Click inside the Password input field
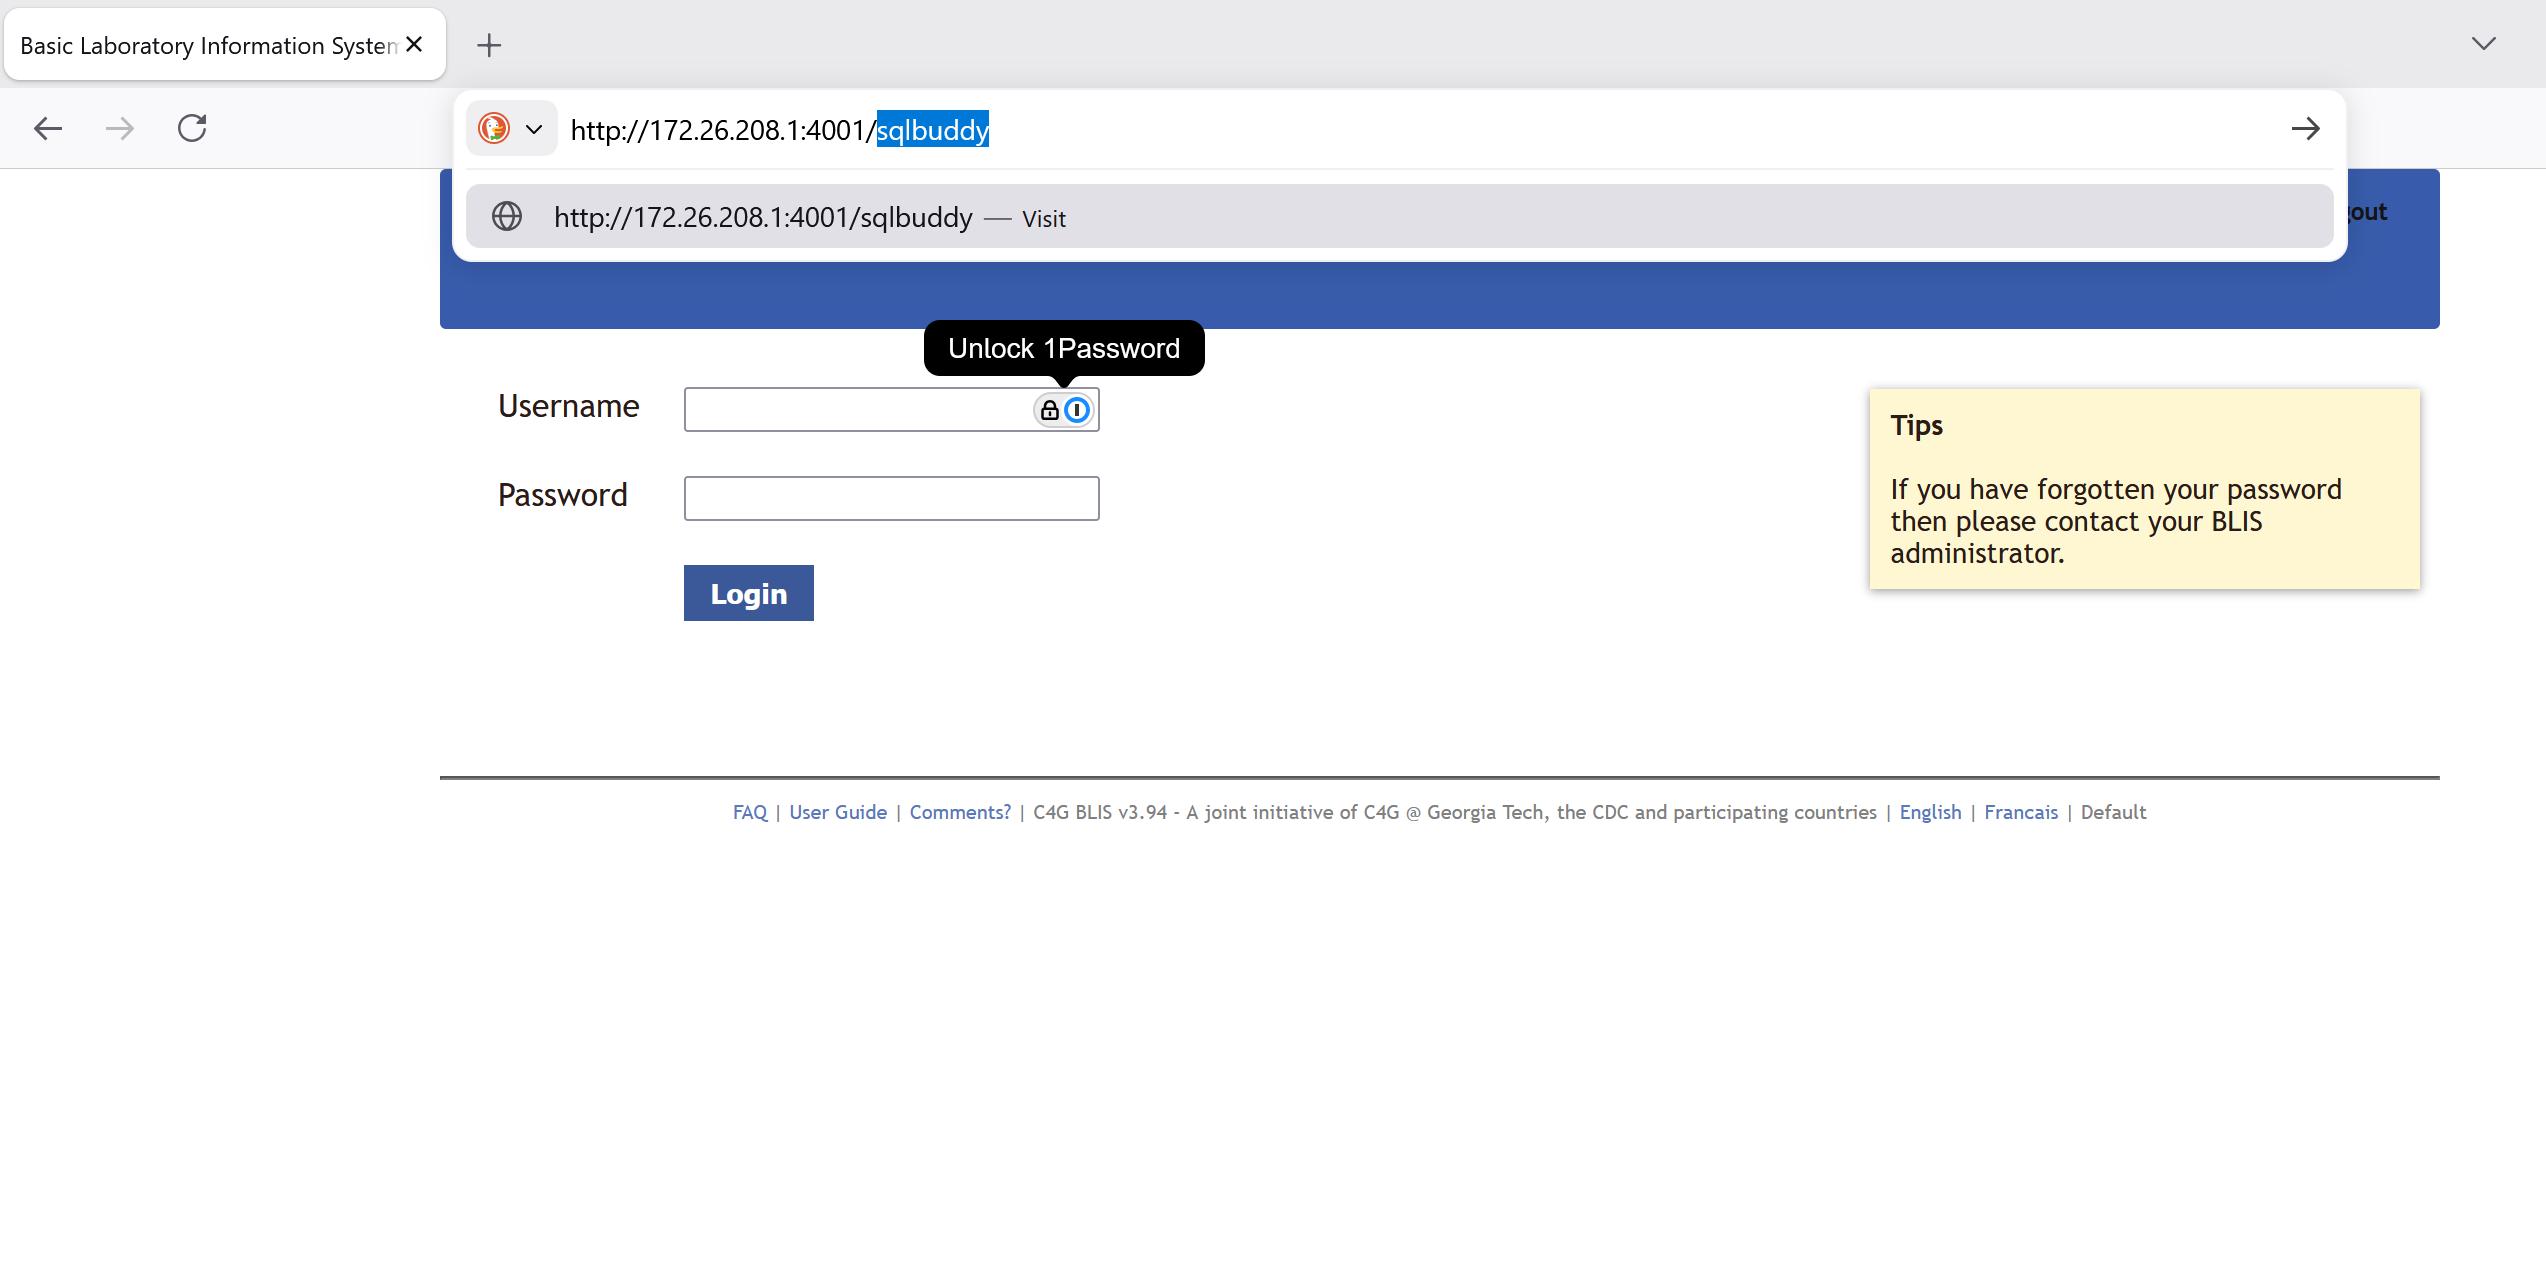The height and width of the screenshot is (1274, 2546). point(890,498)
